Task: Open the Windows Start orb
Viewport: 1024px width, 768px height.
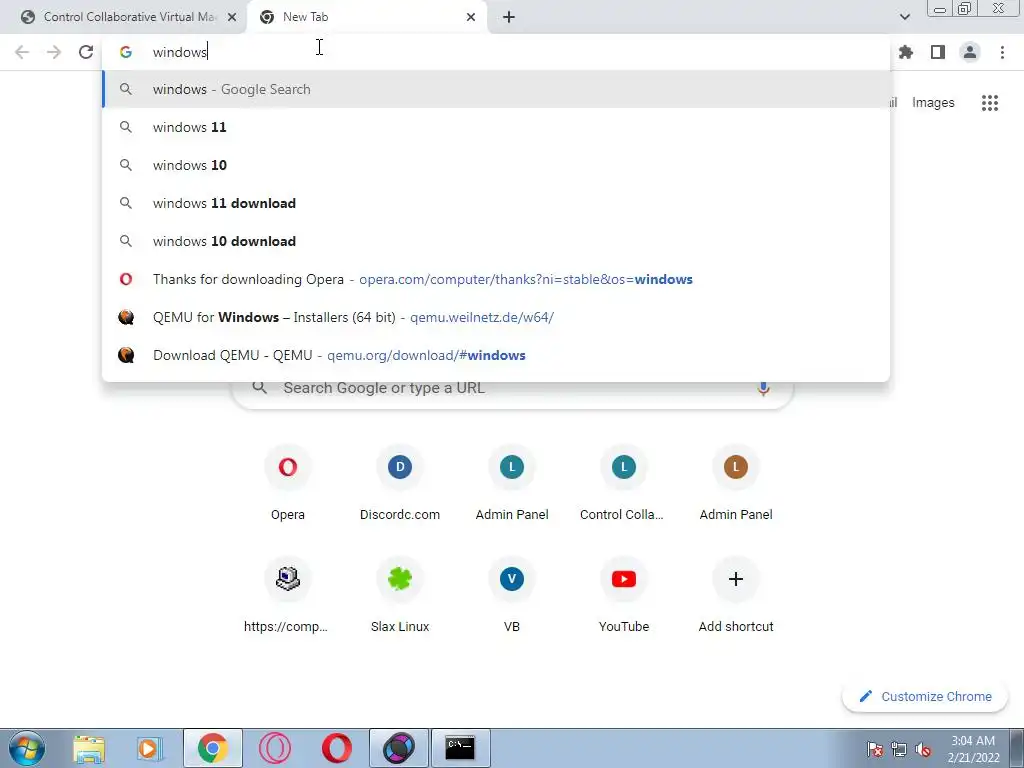Action: 27,748
